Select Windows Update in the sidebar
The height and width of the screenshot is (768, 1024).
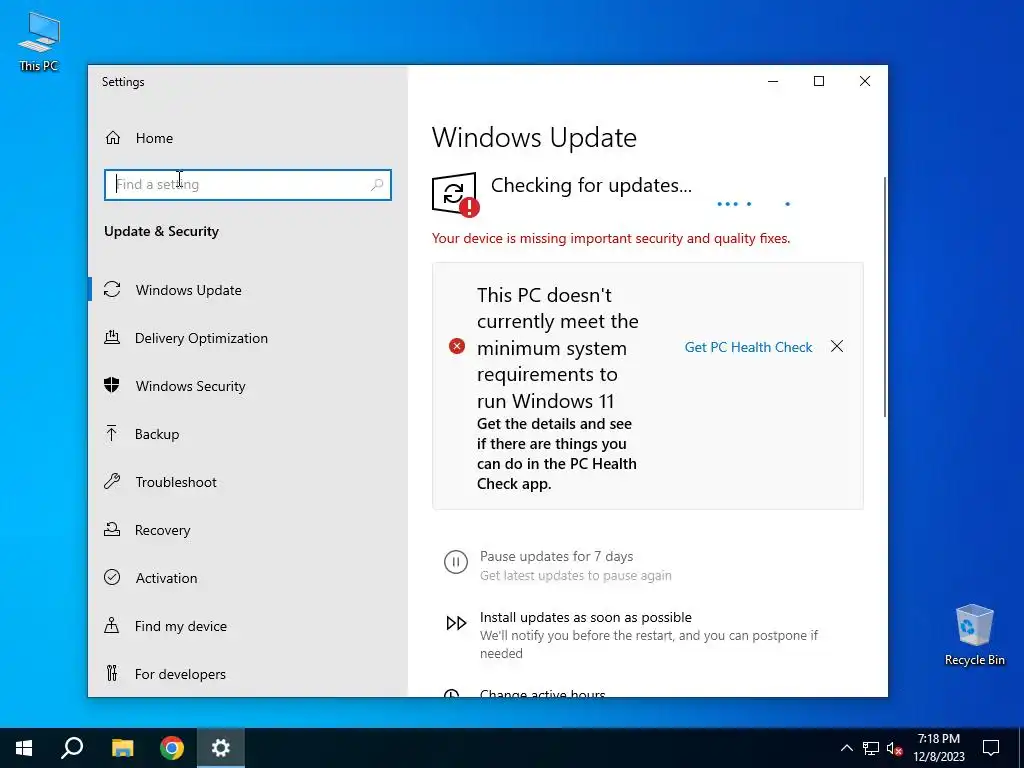[x=248, y=289]
